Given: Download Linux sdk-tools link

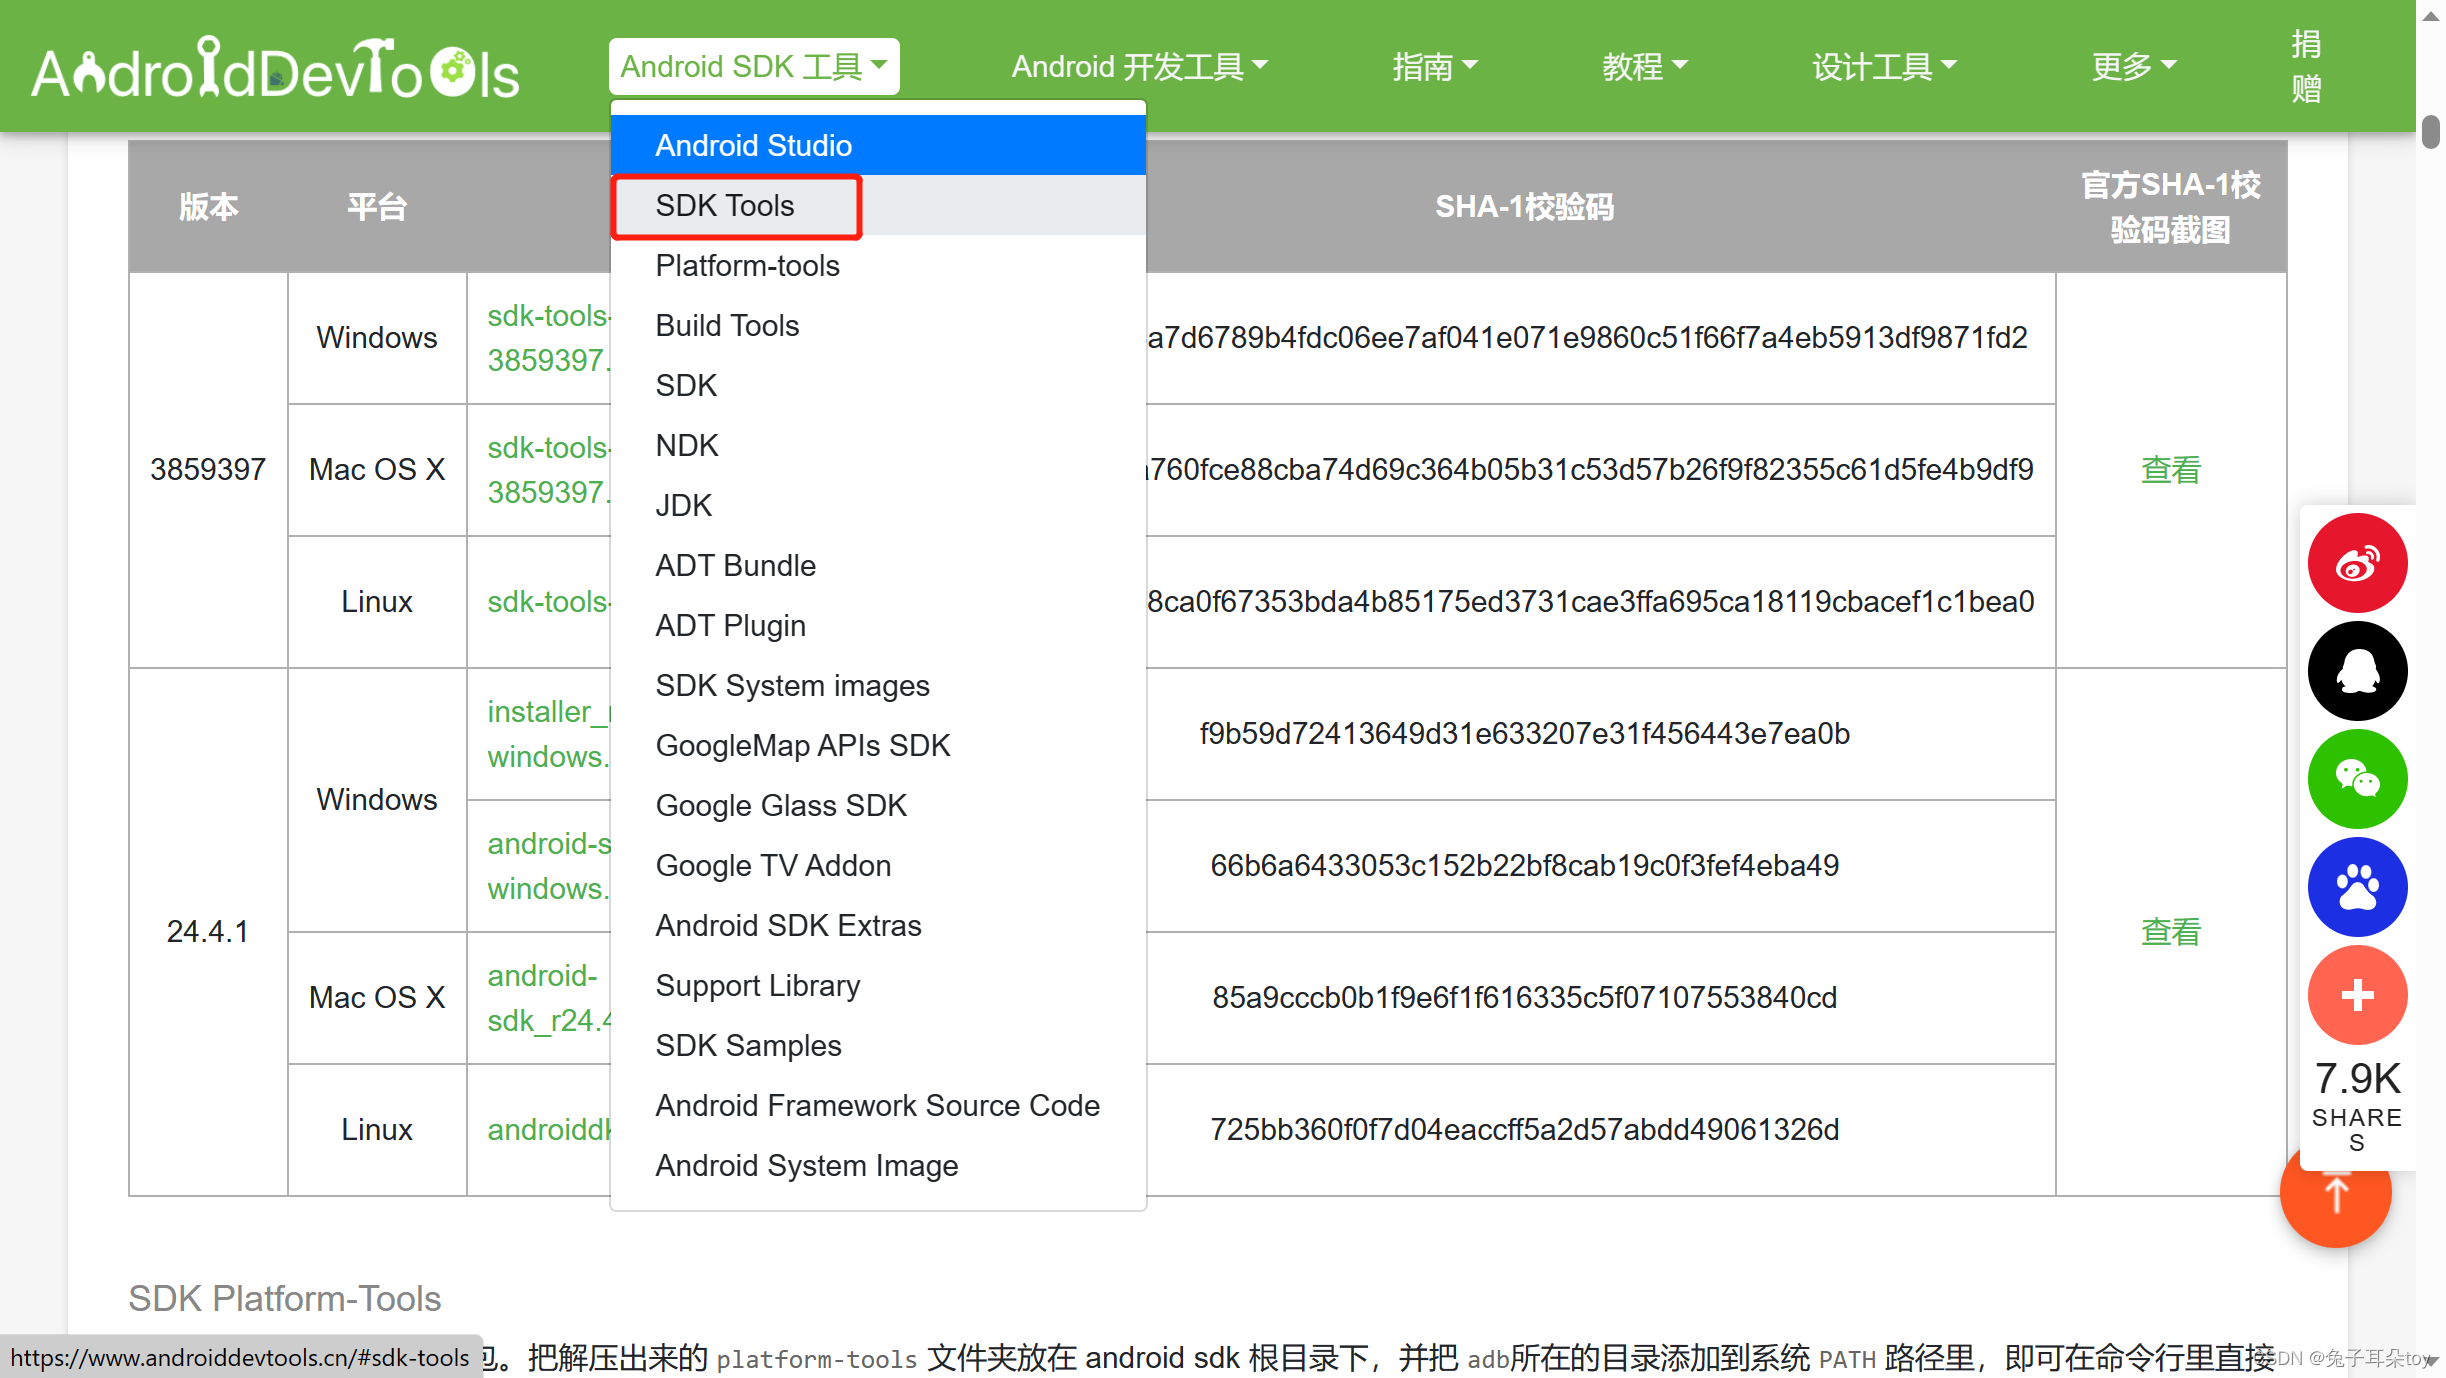Looking at the screenshot, I should [x=548, y=601].
